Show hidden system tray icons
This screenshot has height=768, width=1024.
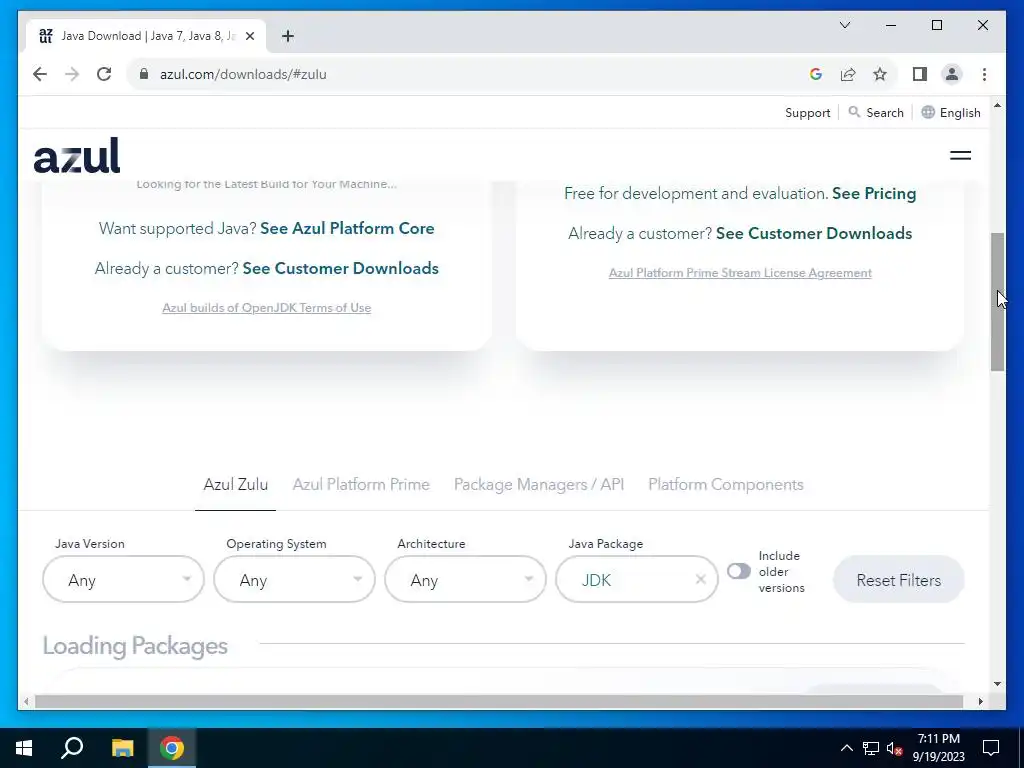pos(846,748)
